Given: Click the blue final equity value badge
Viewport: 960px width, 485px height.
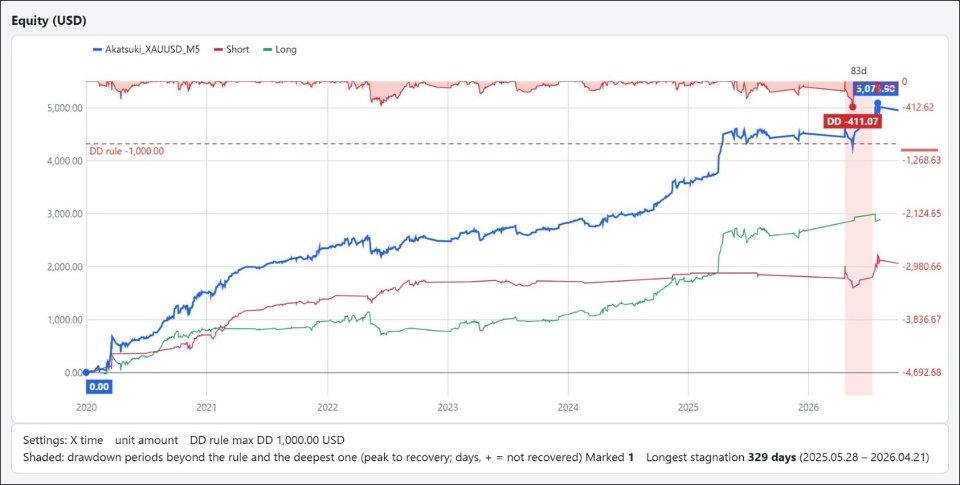Looking at the screenshot, I should 876,88.
